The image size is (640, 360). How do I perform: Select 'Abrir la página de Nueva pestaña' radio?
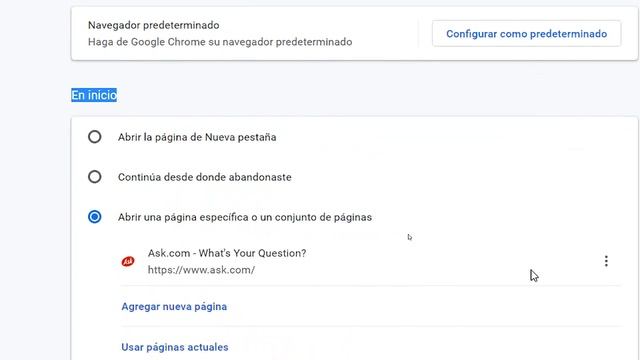click(x=95, y=137)
